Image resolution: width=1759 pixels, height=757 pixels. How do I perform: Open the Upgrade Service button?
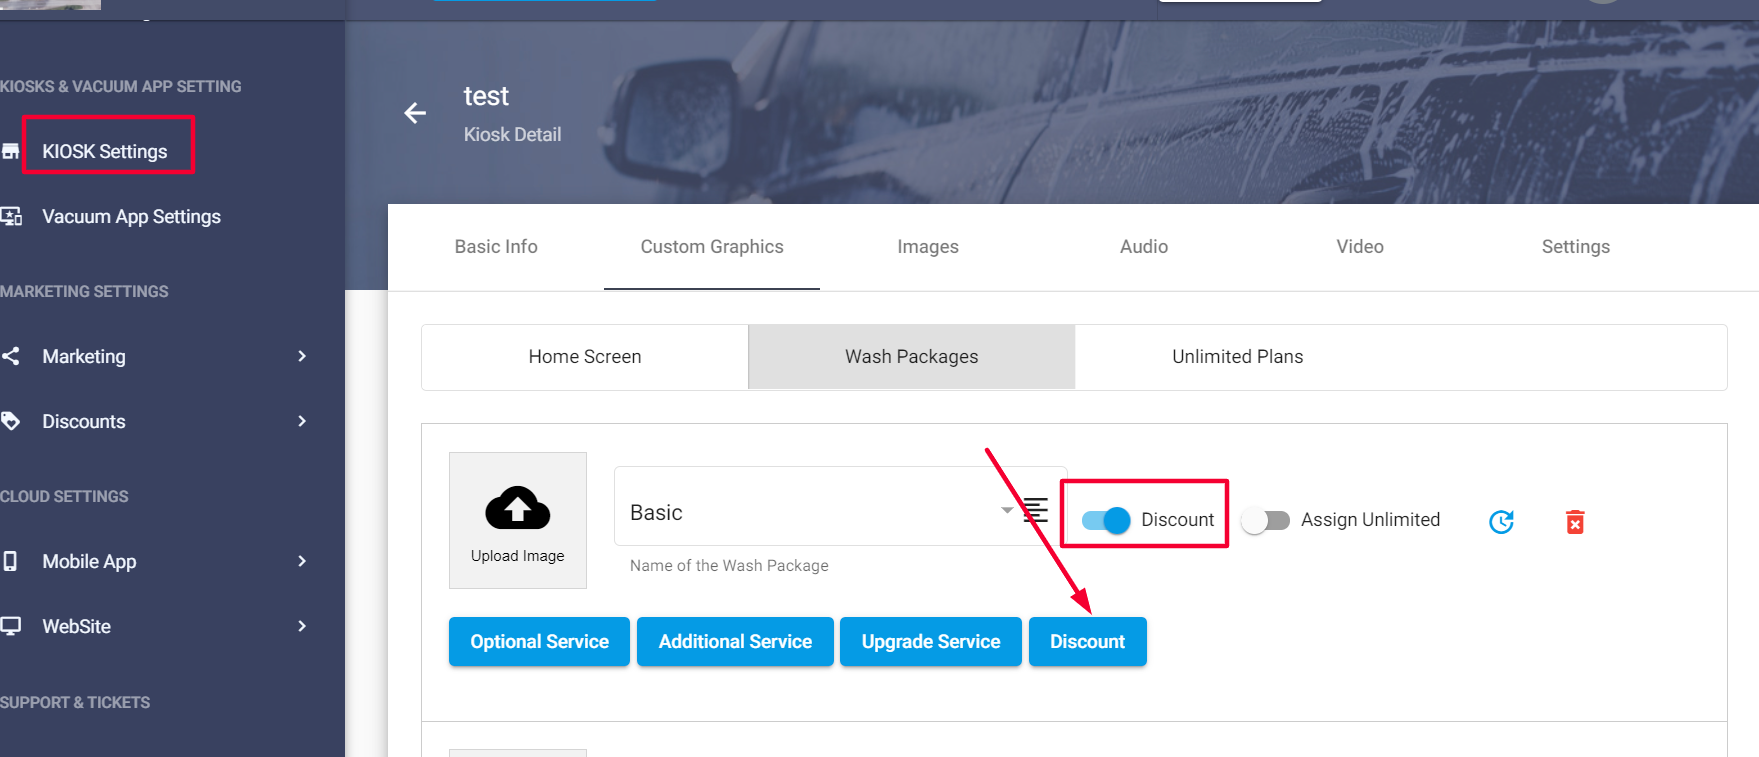coord(930,642)
